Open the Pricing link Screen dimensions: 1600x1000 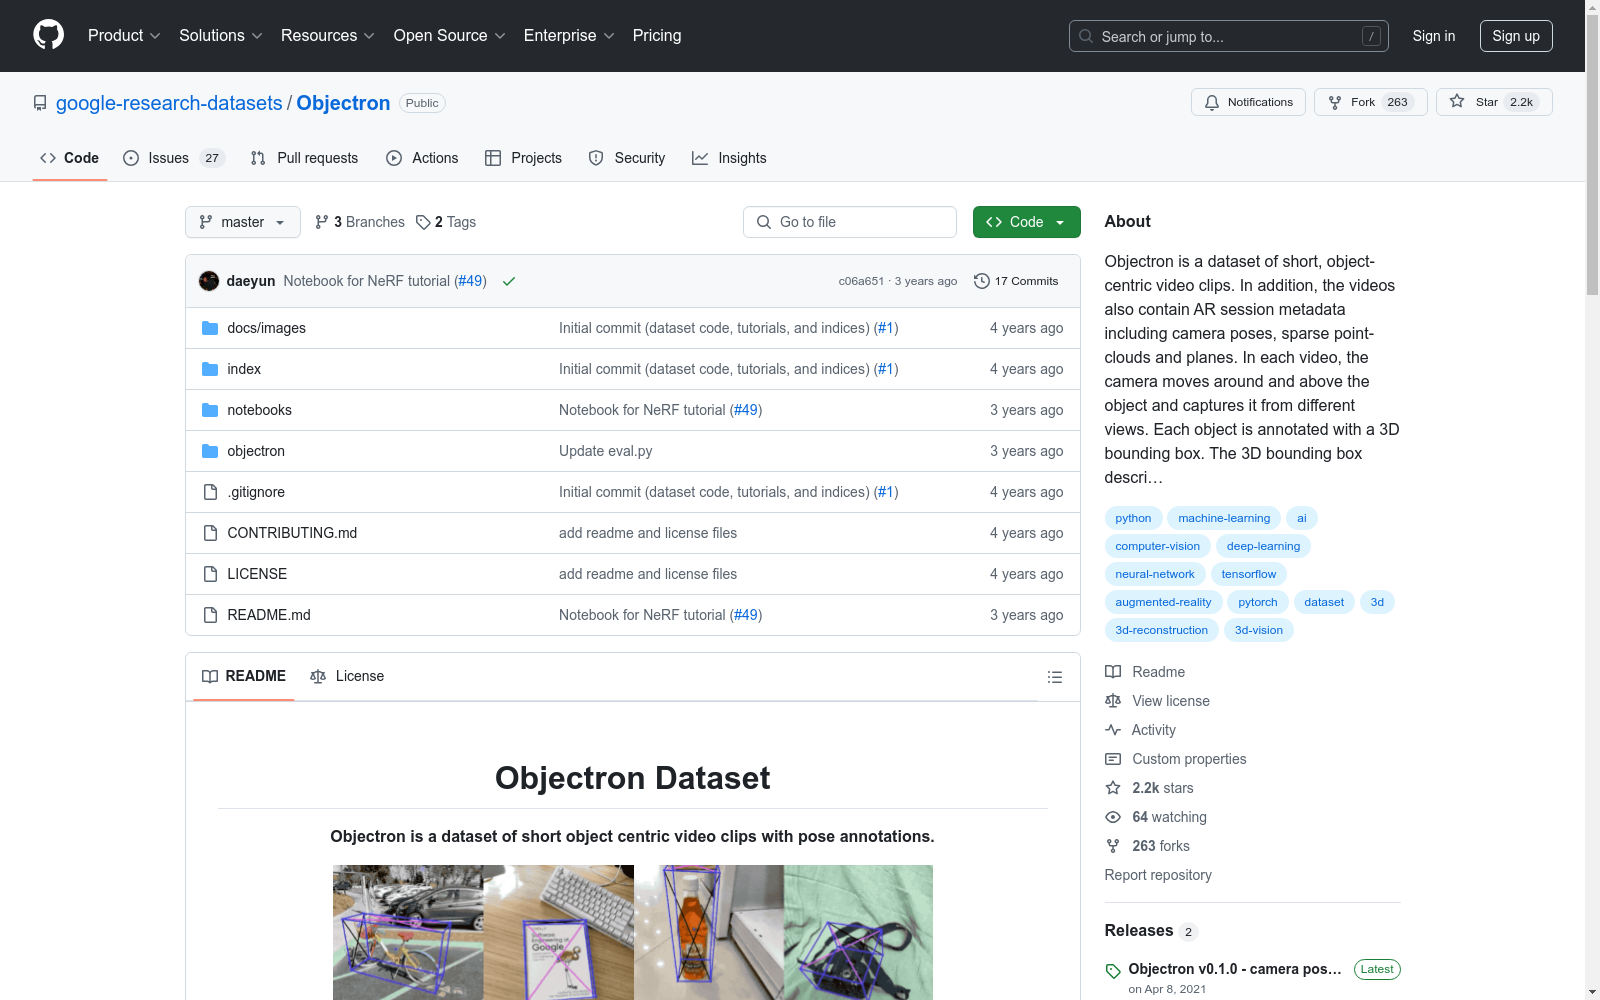(657, 36)
